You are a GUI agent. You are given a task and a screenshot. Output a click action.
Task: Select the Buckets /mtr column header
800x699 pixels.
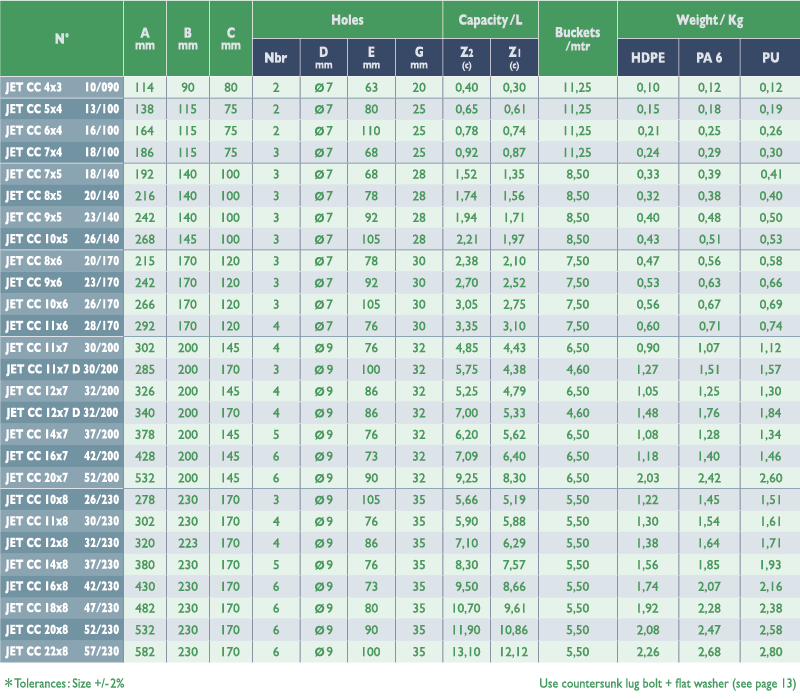(x=577, y=39)
